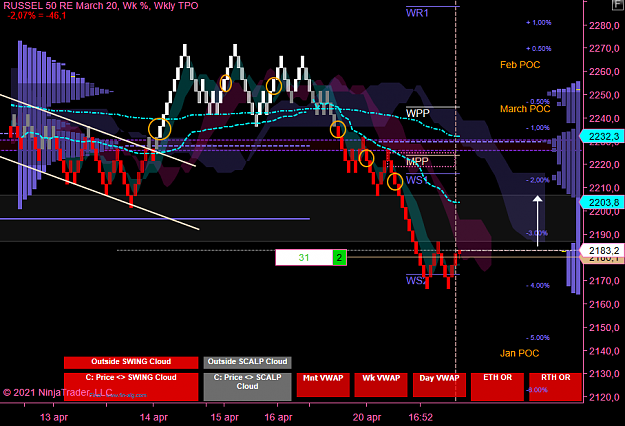Click the + 1.00% level label
The height and width of the screenshot is (426, 625).
click(x=539, y=23)
